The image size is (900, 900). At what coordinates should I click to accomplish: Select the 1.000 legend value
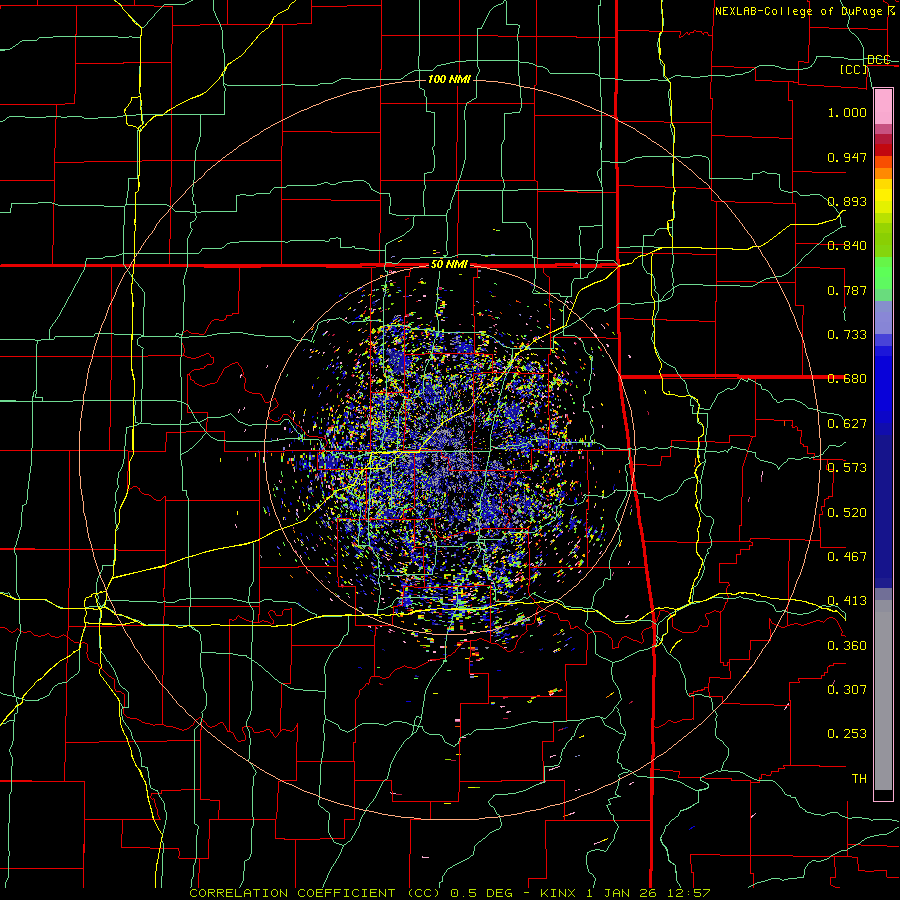tap(847, 112)
